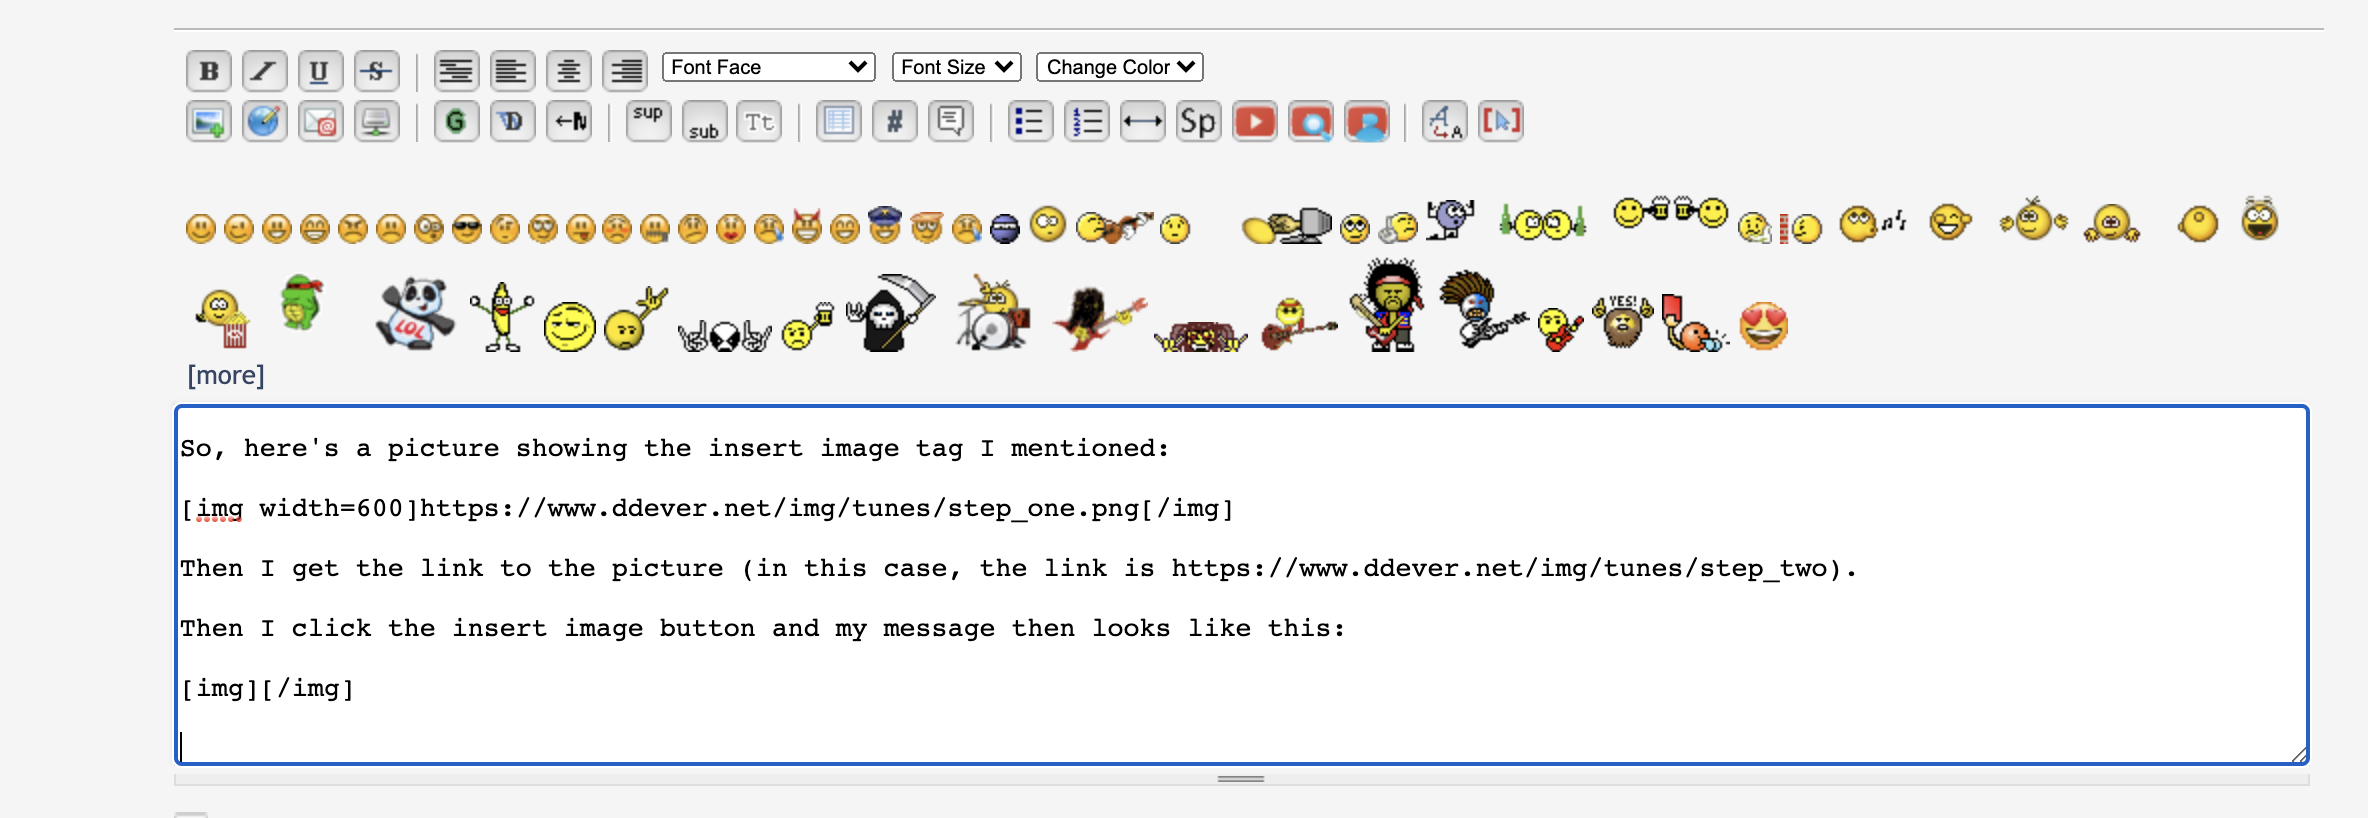Image resolution: width=2368 pixels, height=818 pixels.
Task: Click inside the message text area
Action: (1240, 720)
